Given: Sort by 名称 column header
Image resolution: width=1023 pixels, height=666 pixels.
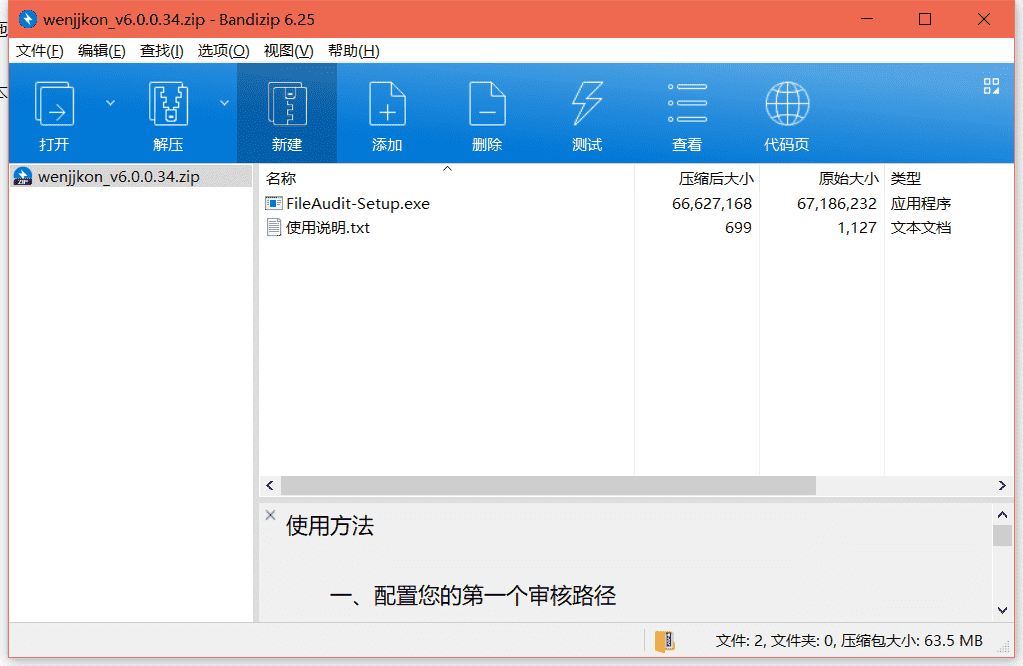Looking at the screenshot, I should [x=447, y=178].
